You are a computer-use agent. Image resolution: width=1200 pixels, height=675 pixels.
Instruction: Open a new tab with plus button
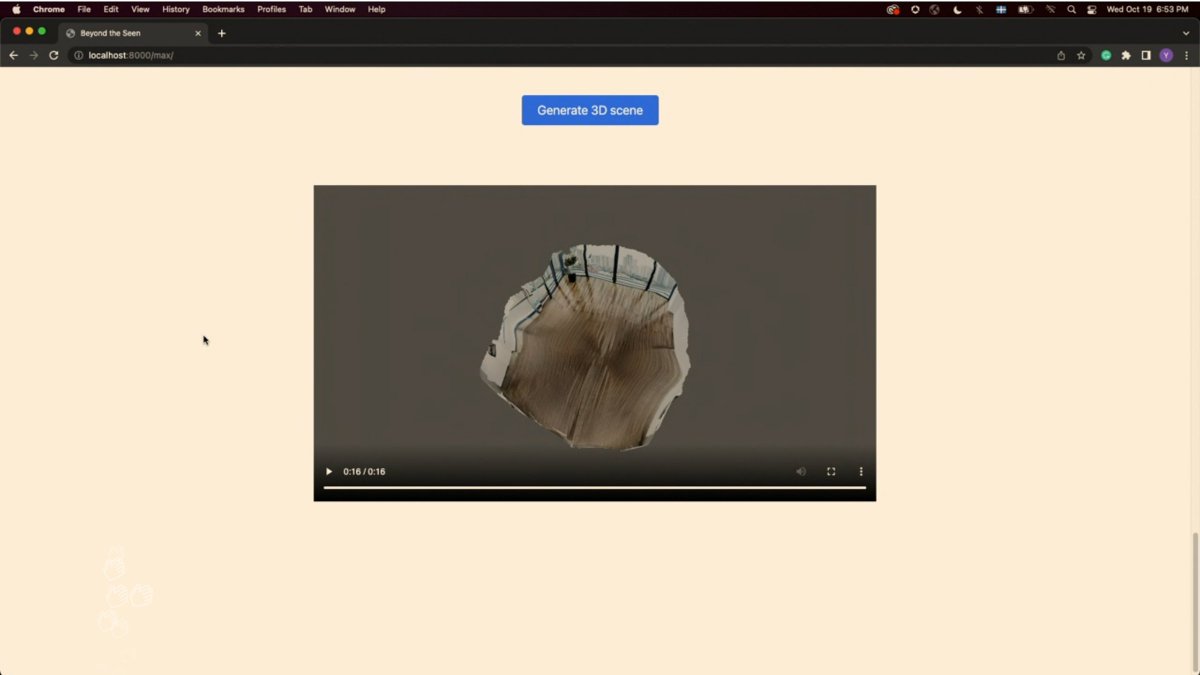pos(222,33)
